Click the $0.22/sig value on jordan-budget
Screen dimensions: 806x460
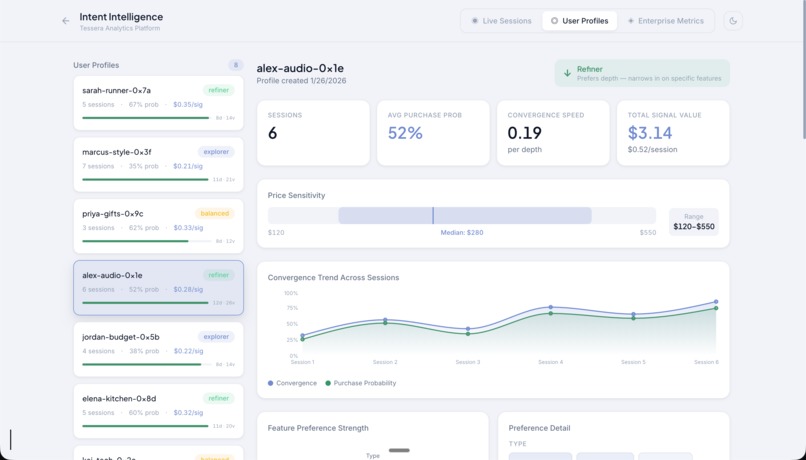[188, 351]
